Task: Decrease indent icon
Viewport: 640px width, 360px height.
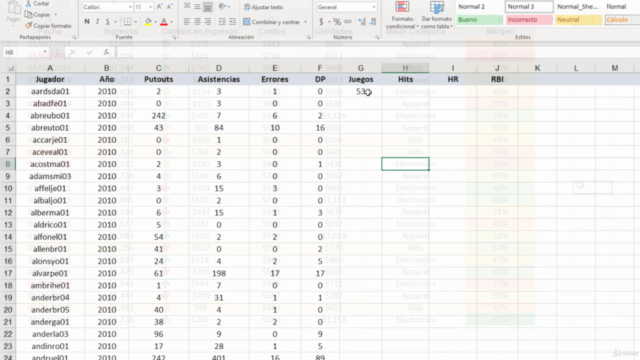Action: point(222,22)
